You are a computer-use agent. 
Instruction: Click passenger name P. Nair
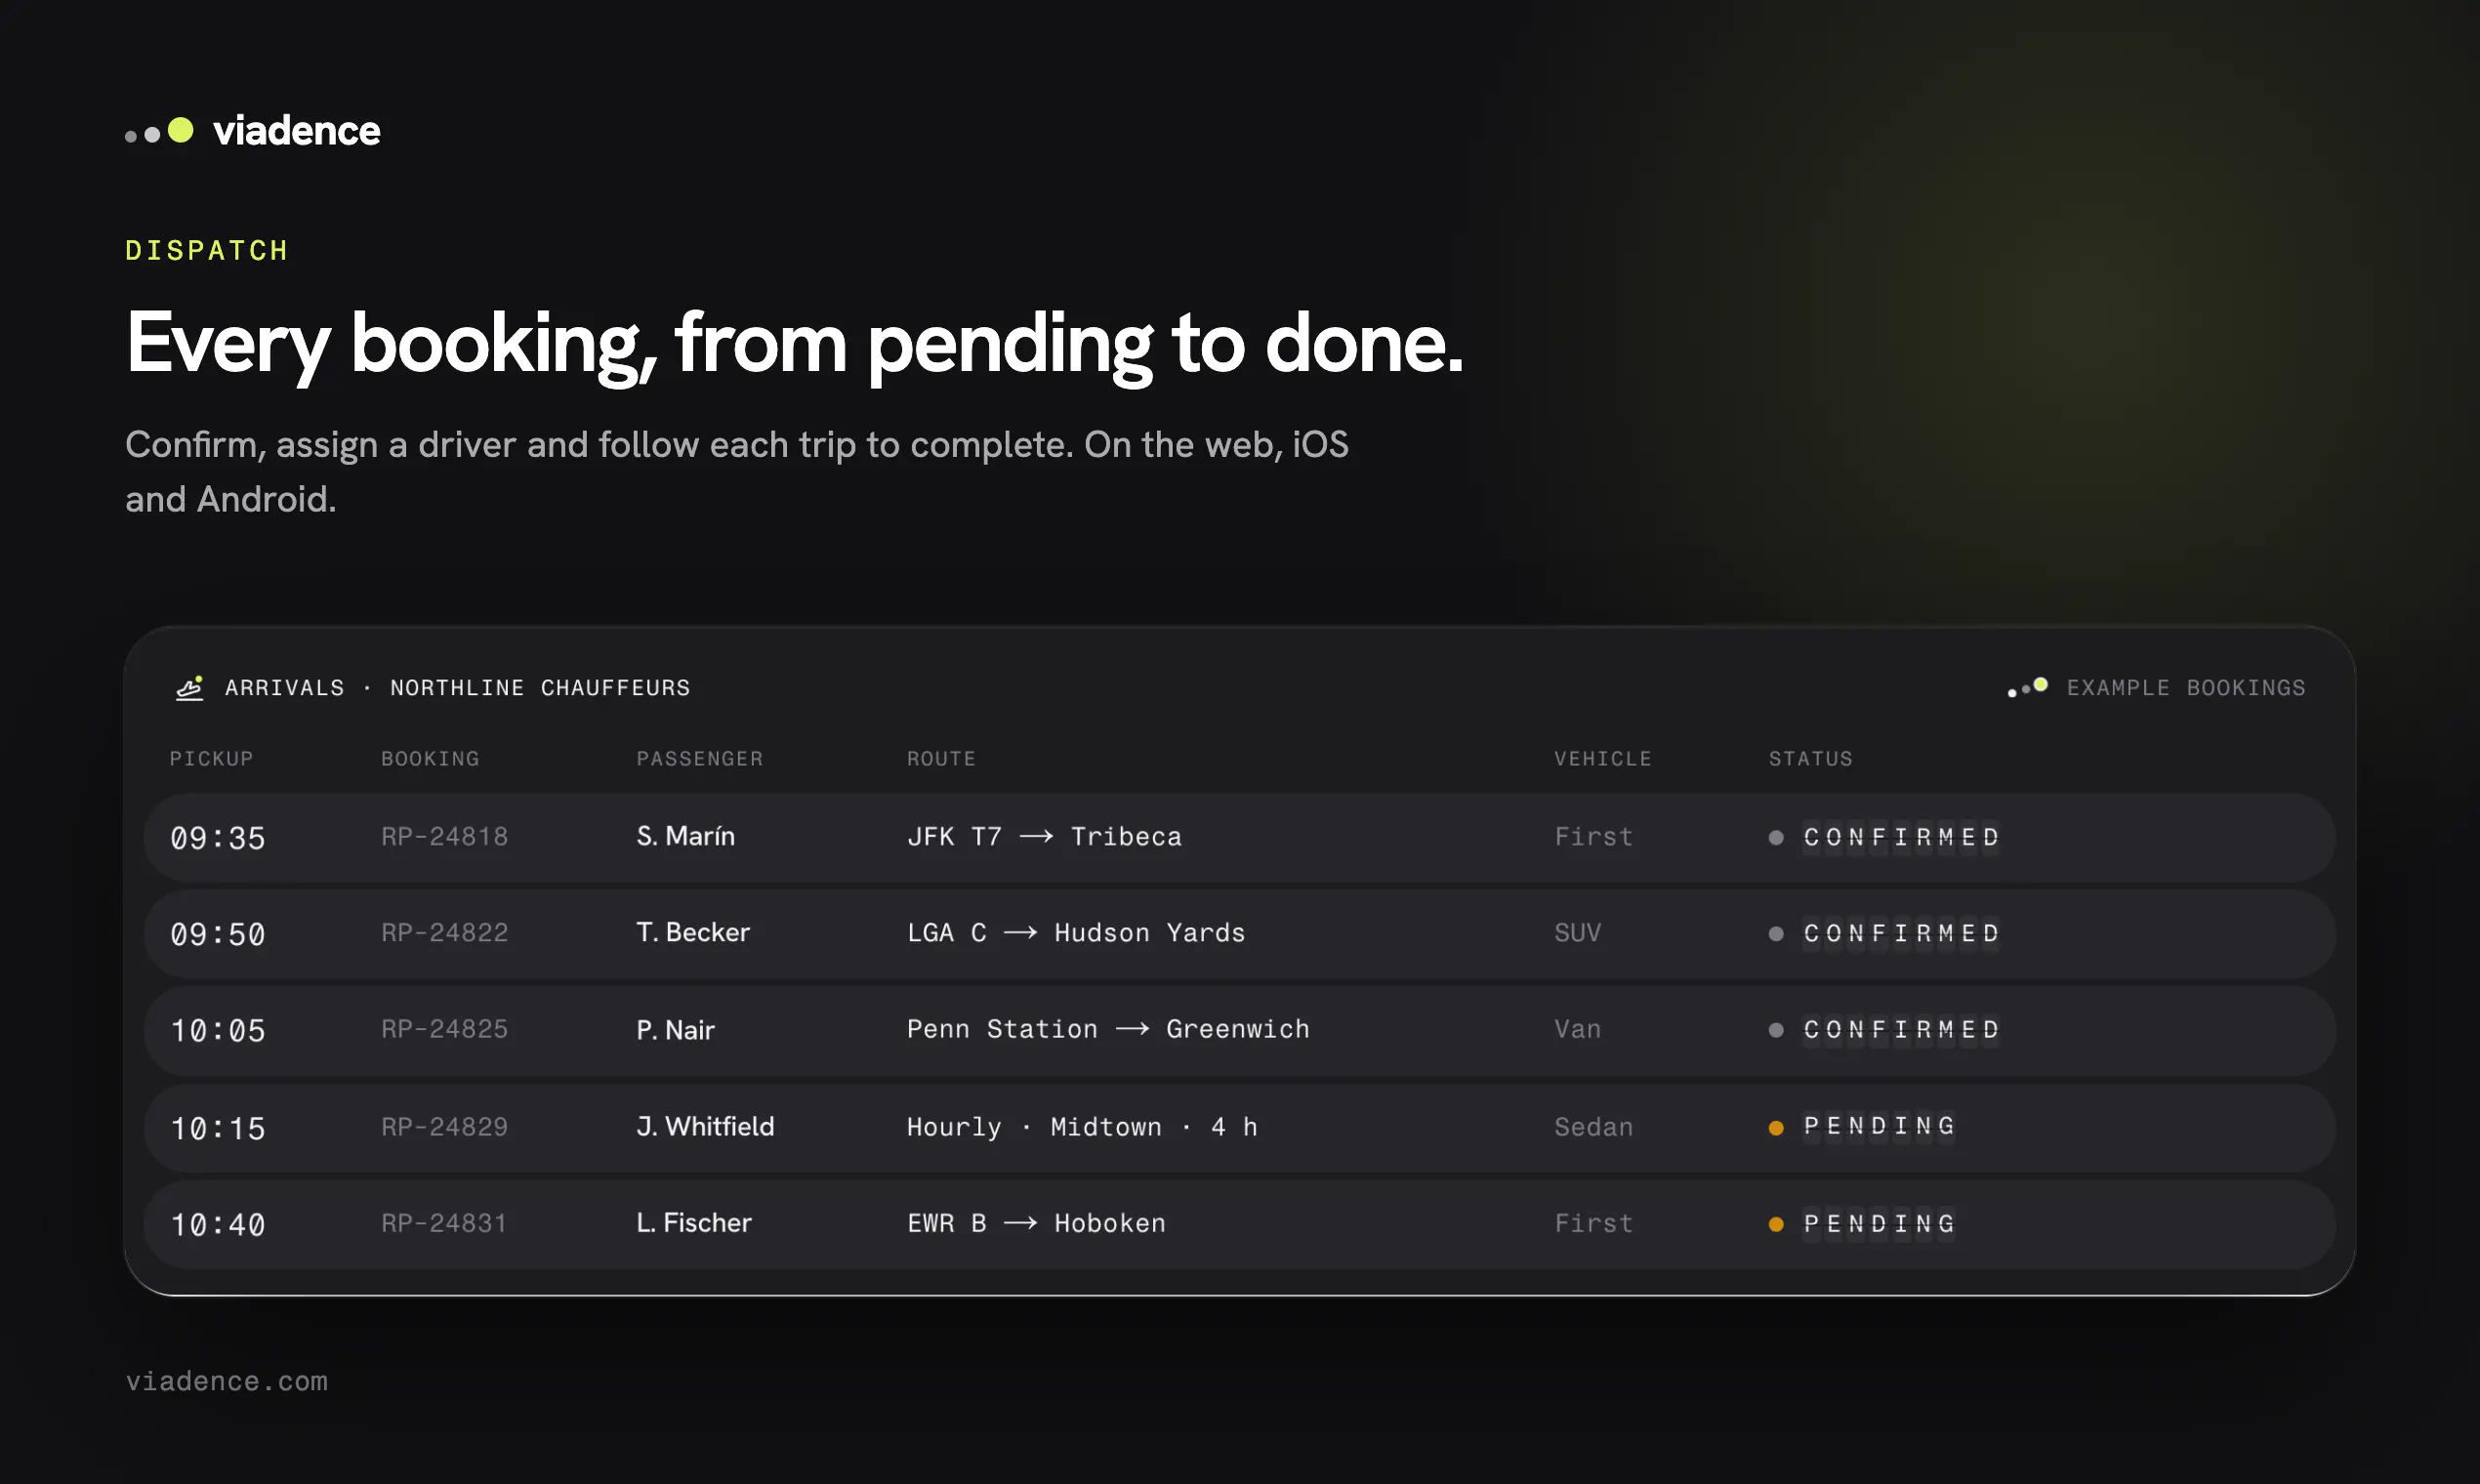(x=676, y=1029)
